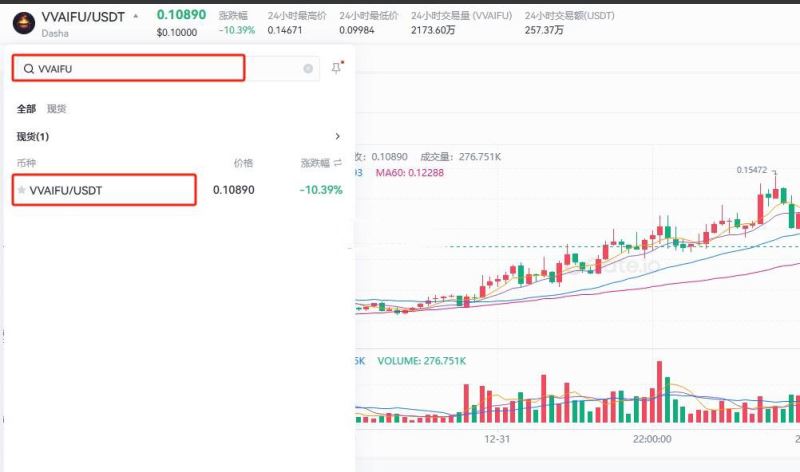This screenshot has height=472, width=800.
Task: Click the 0.15472 high price marker
Action: (x=751, y=171)
